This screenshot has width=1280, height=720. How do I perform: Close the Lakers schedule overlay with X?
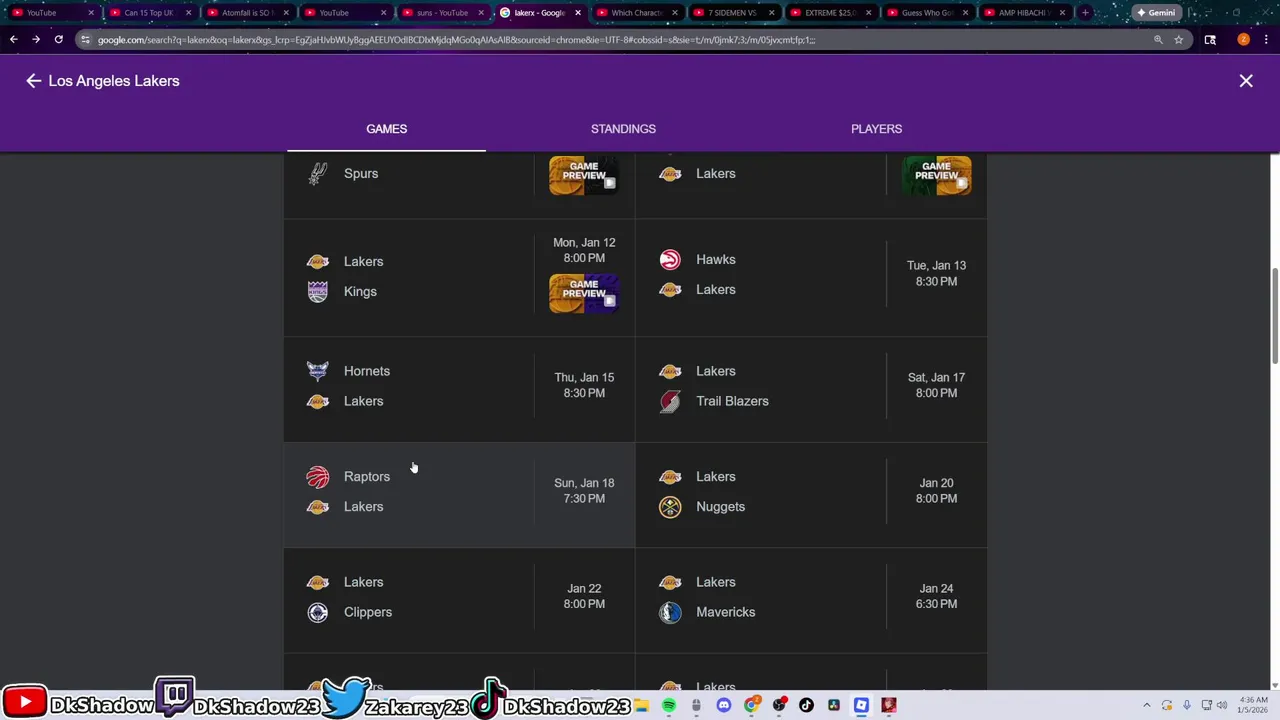tap(1246, 81)
